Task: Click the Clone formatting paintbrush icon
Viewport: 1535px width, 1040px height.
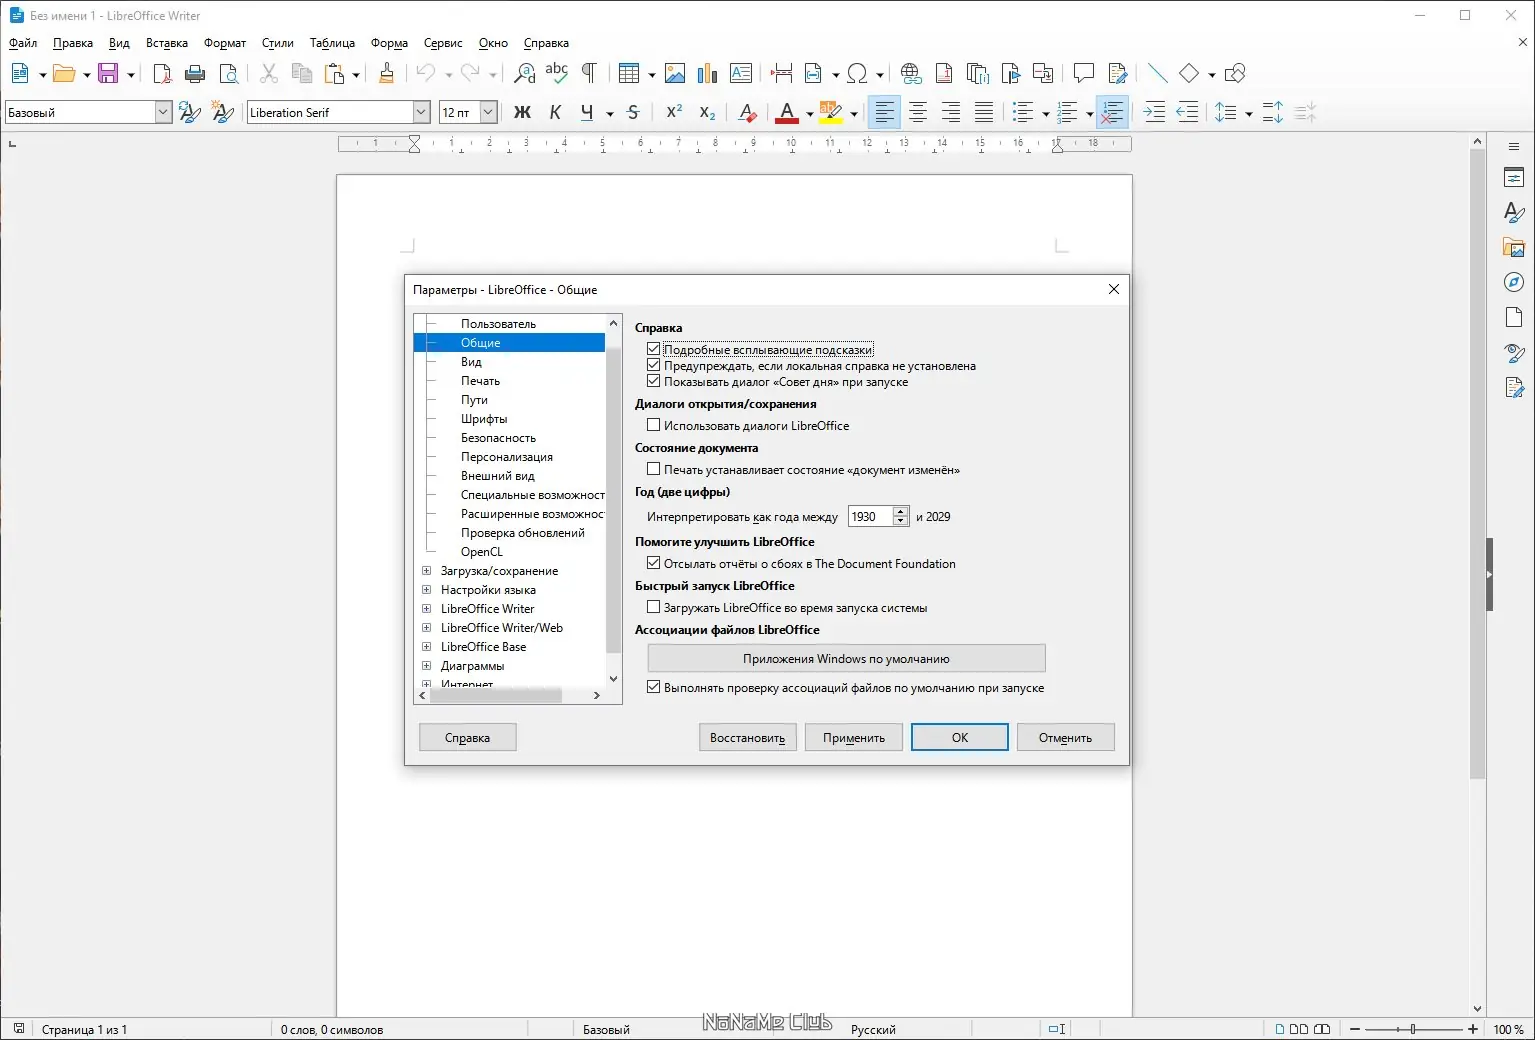Action: click(x=387, y=73)
